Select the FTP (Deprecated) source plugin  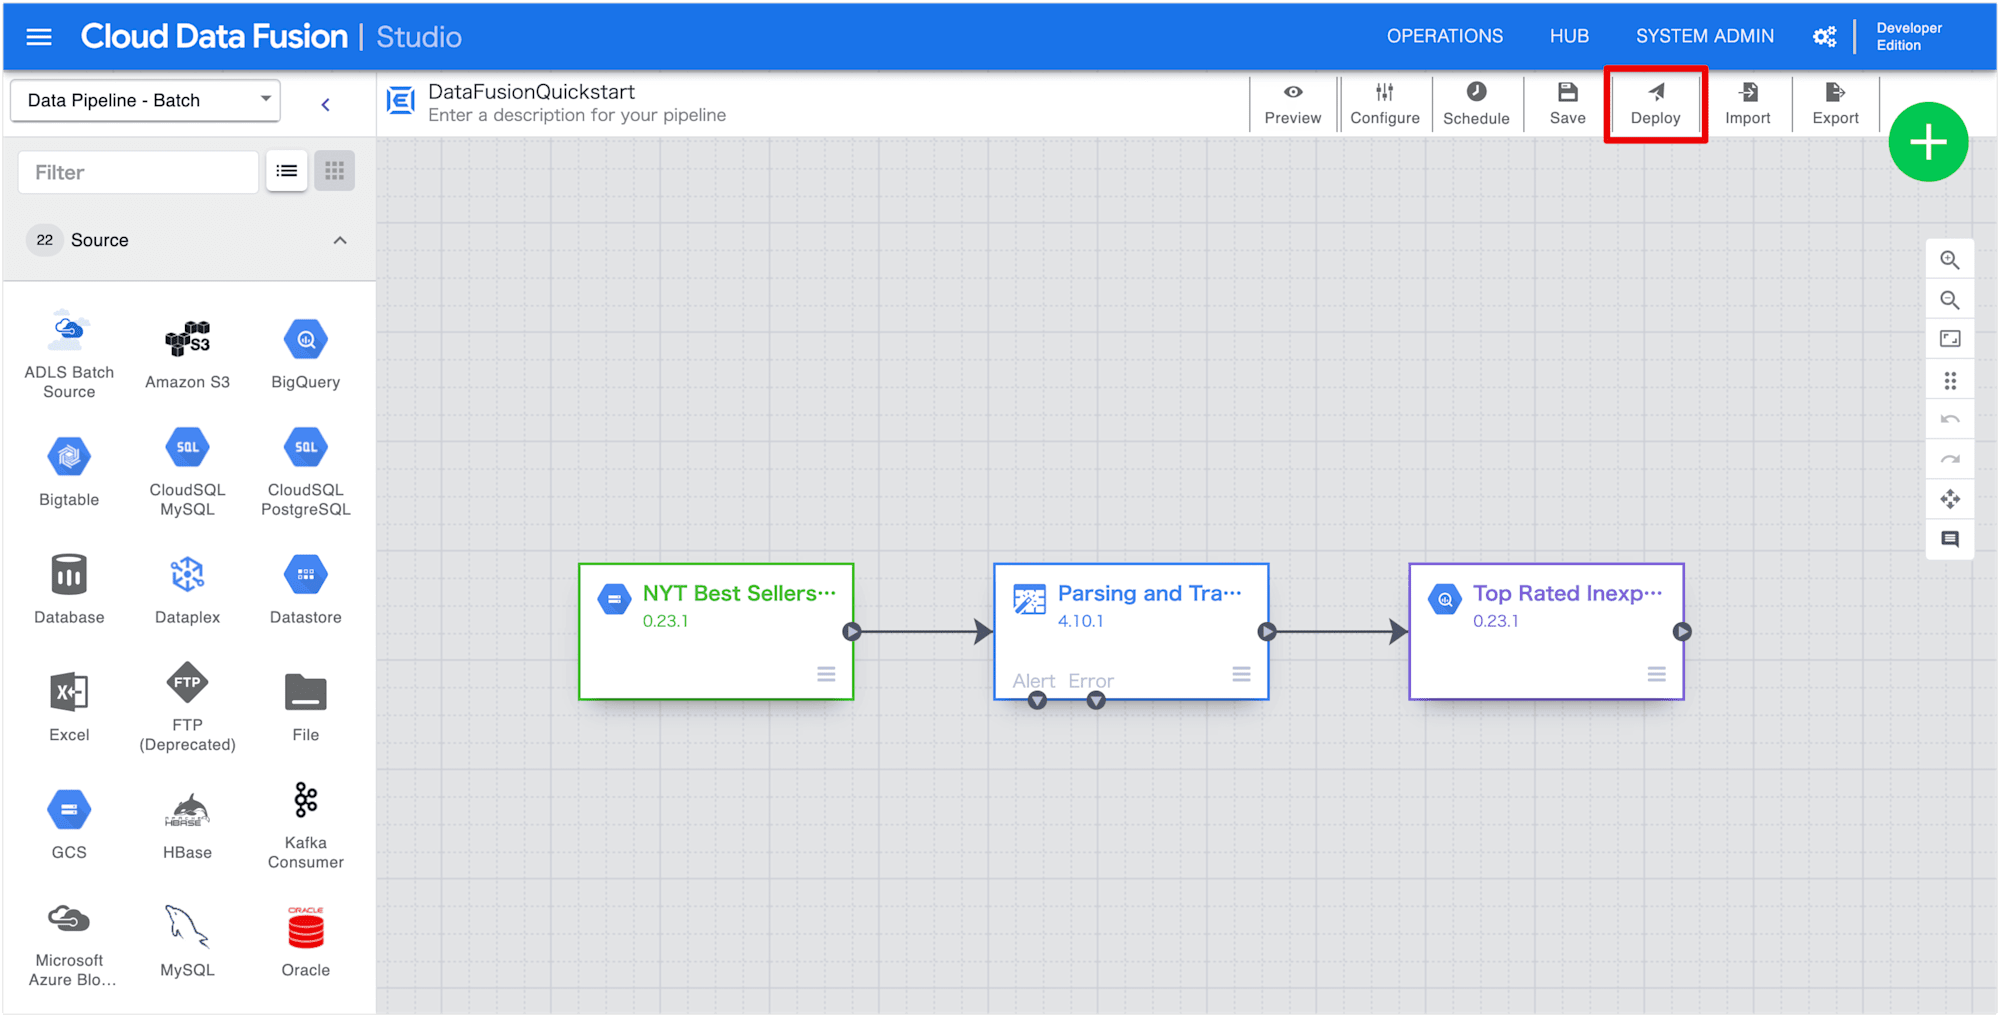tap(187, 707)
